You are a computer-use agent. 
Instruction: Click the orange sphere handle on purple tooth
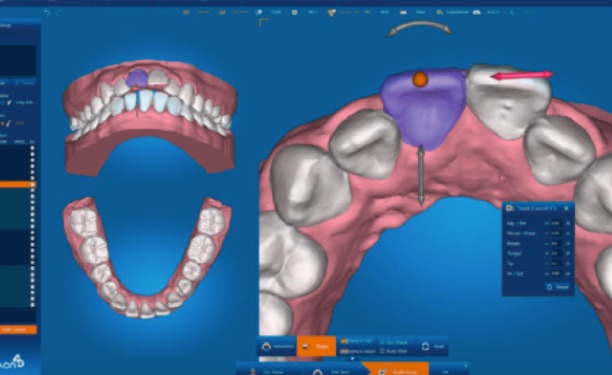click(x=420, y=79)
